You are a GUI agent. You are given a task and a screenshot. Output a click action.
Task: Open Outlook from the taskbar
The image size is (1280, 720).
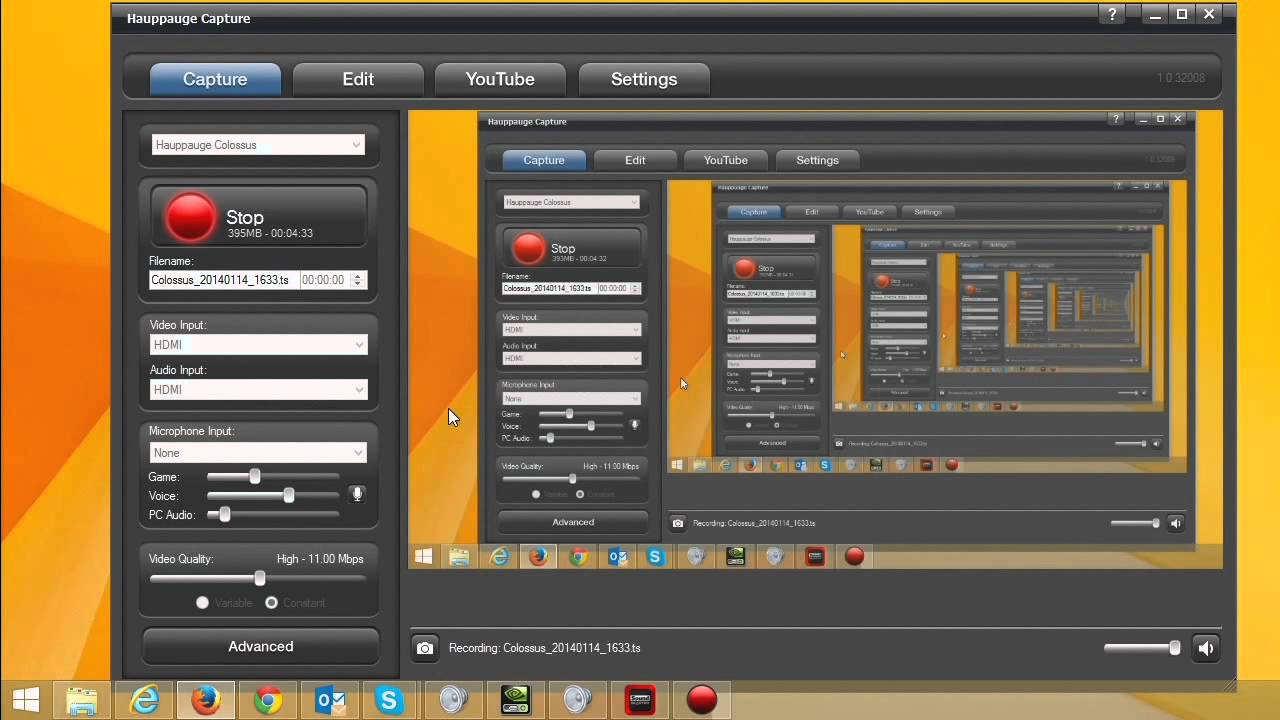329,701
